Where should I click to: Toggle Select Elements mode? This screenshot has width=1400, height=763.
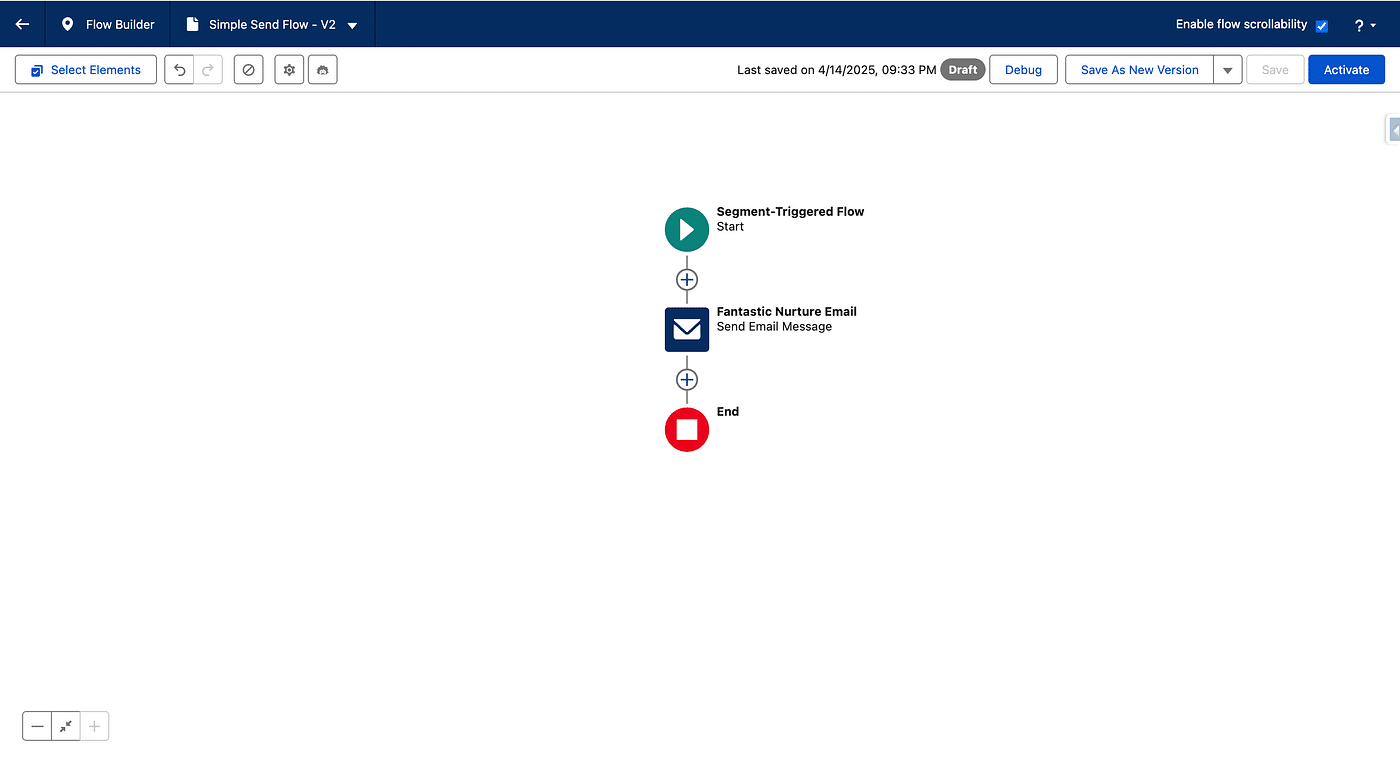tap(86, 70)
